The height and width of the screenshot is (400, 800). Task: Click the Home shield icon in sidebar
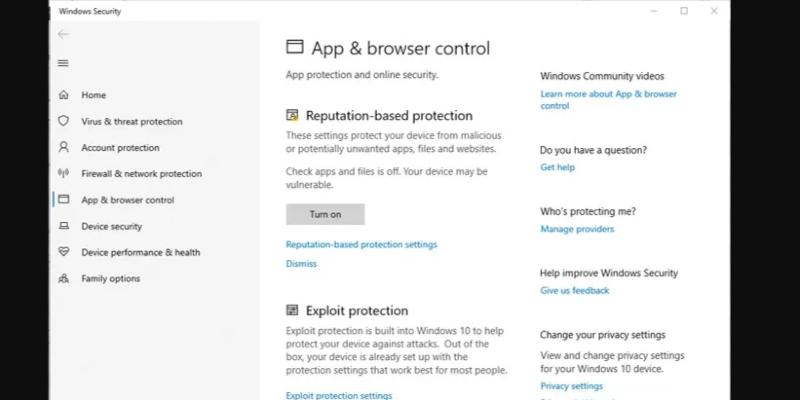63,95
